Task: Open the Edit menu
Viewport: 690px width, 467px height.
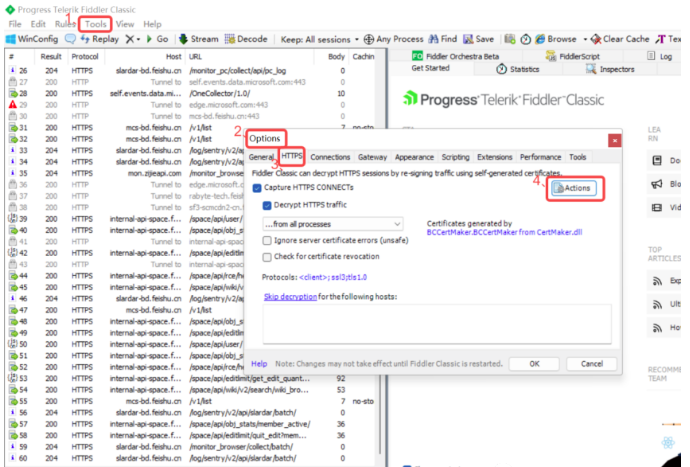Action: point(38,24)
